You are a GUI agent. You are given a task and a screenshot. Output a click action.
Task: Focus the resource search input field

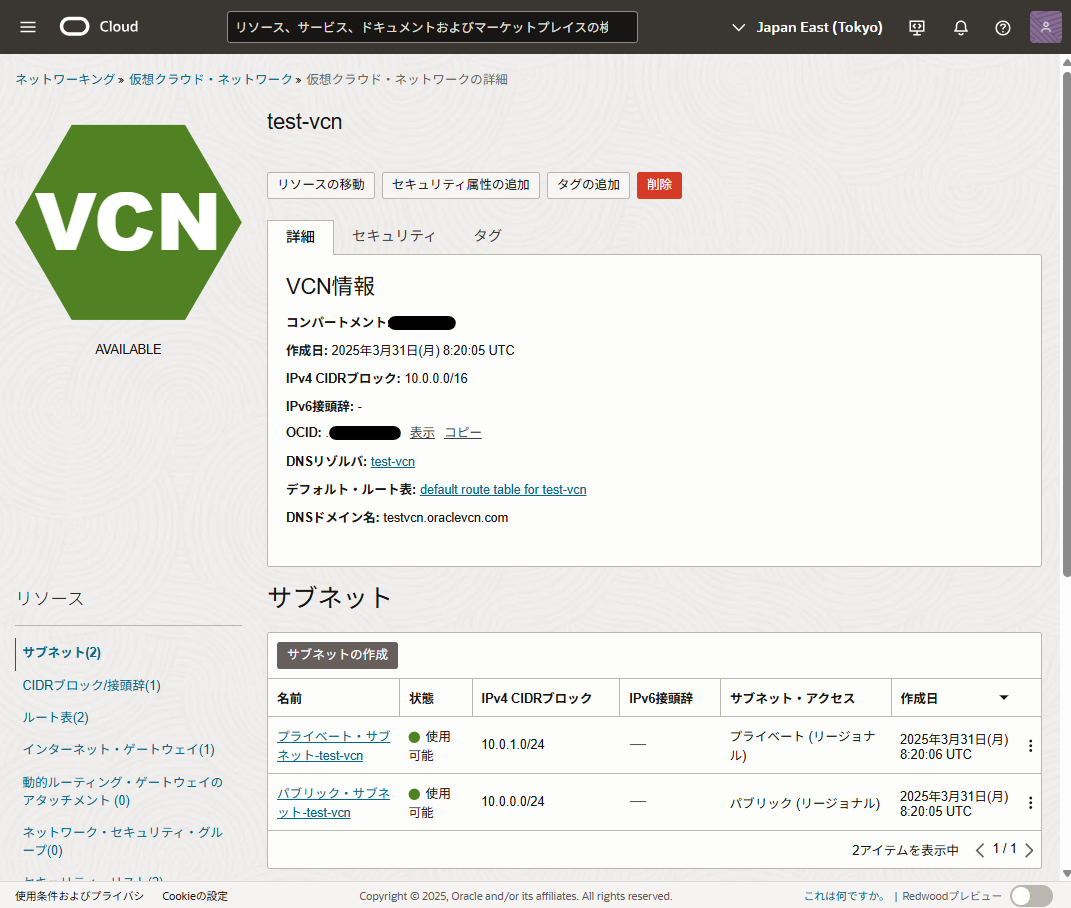pos(432,27)
